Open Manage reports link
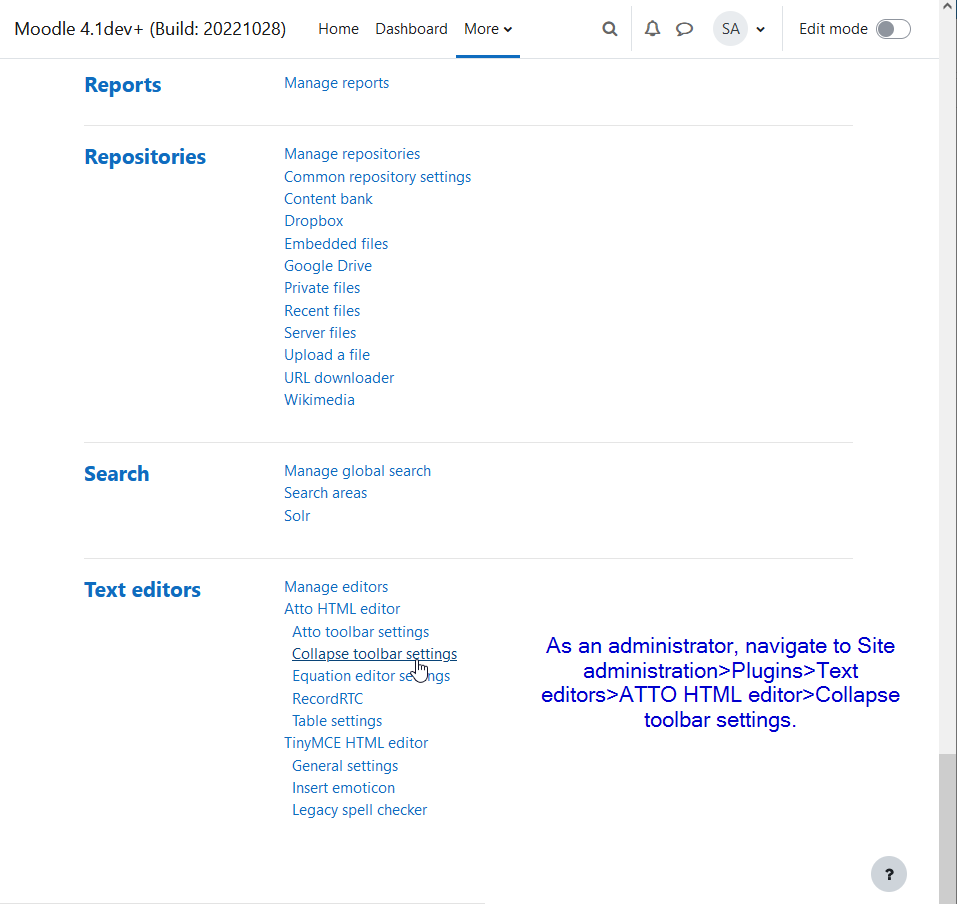 [x=336, y=83]
